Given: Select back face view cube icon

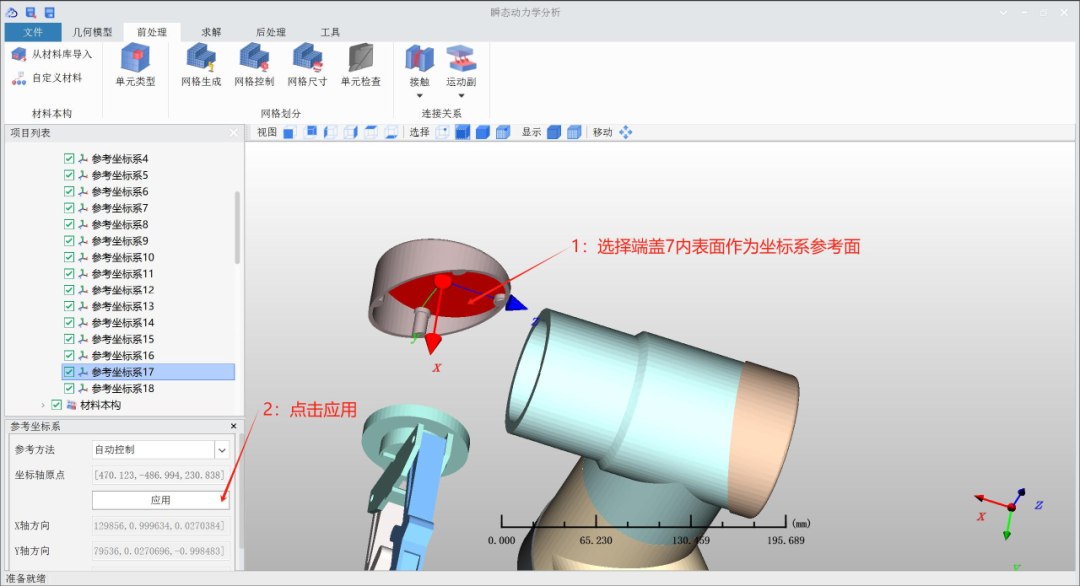Looking at the screenshot, I should 310,132.
